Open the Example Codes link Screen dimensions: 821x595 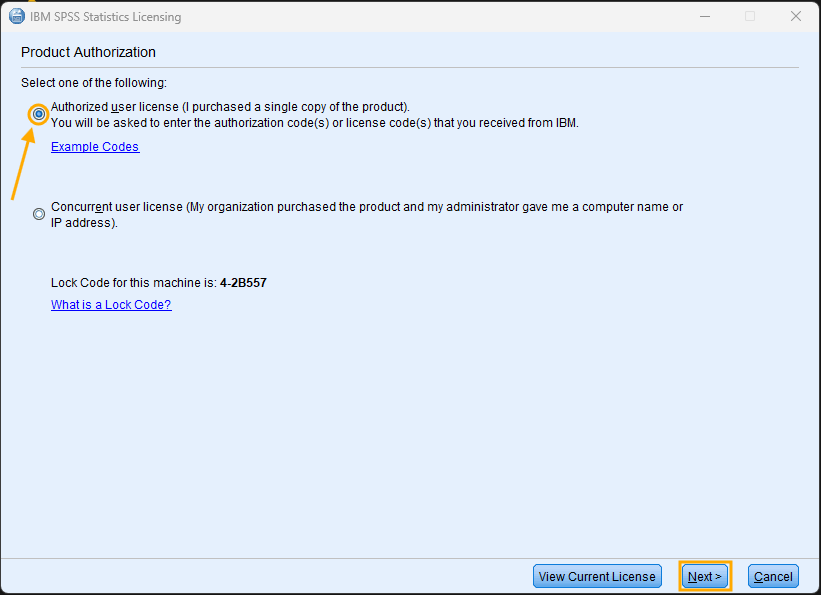click(x=95, y=147)
